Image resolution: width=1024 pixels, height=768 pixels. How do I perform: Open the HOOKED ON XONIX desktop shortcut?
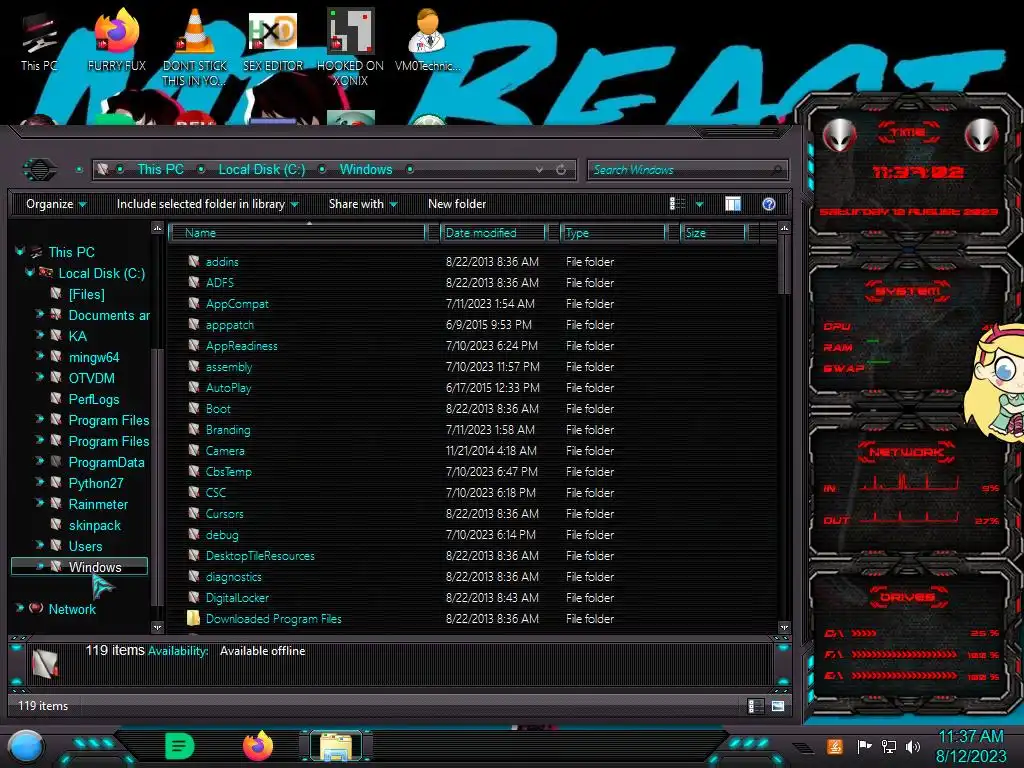(x=350, y=47)
